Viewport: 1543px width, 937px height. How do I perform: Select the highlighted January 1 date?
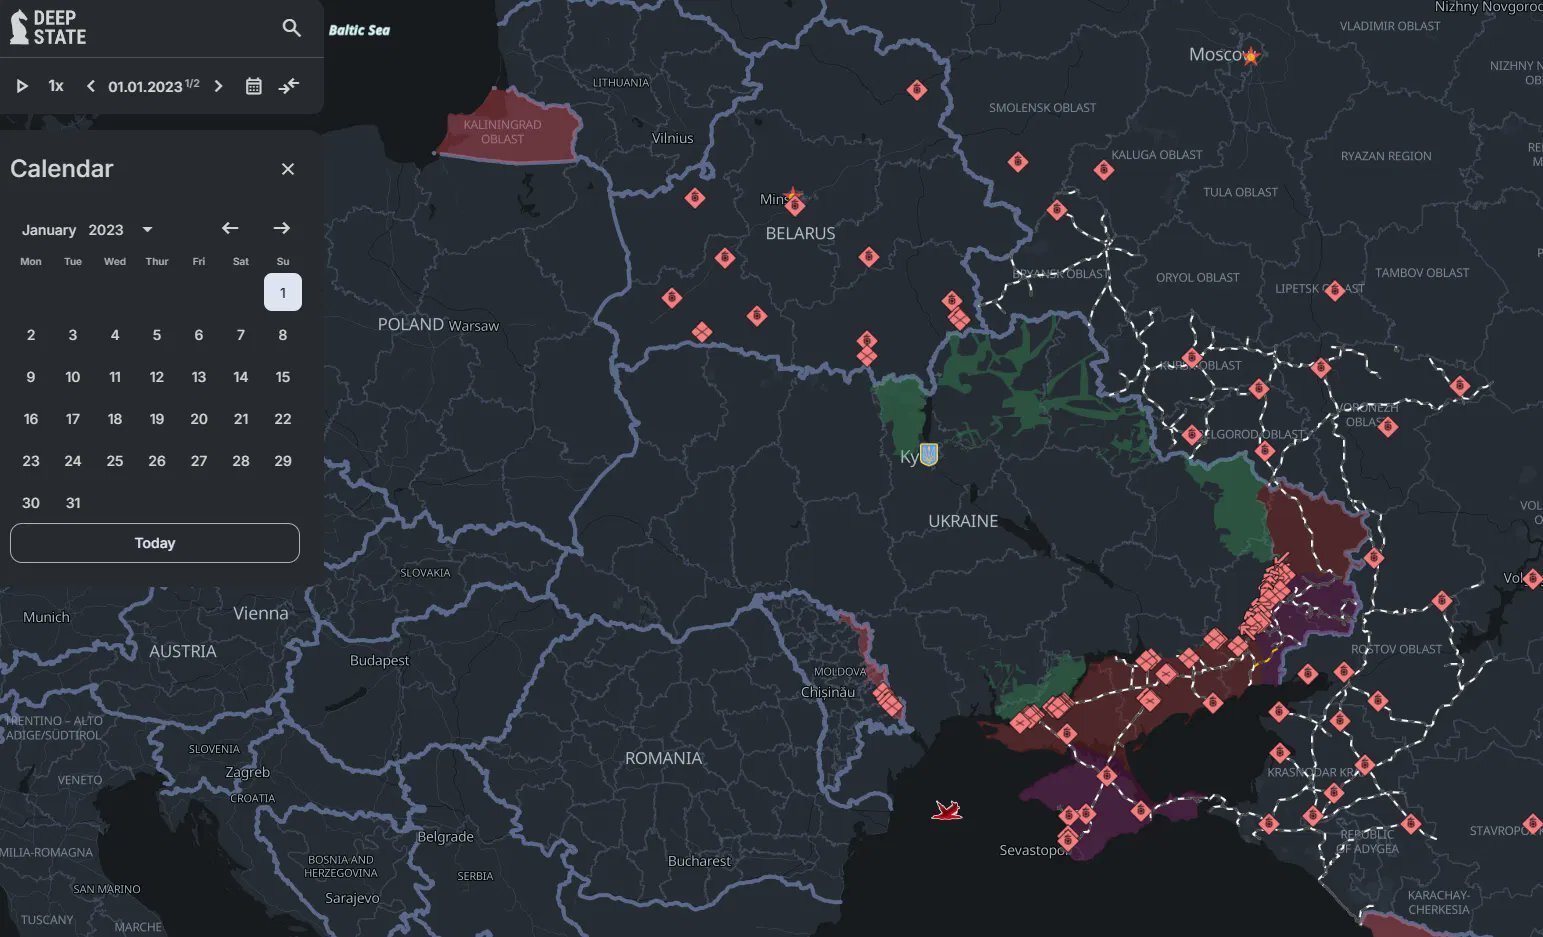point(283,293)
